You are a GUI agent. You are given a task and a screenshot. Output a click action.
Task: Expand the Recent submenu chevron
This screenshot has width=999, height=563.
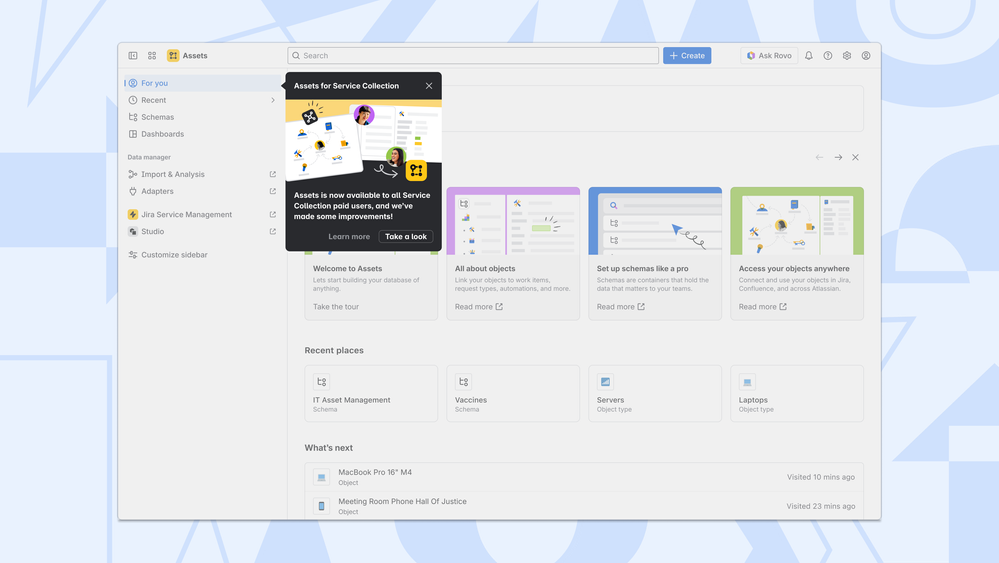[273, 100]
